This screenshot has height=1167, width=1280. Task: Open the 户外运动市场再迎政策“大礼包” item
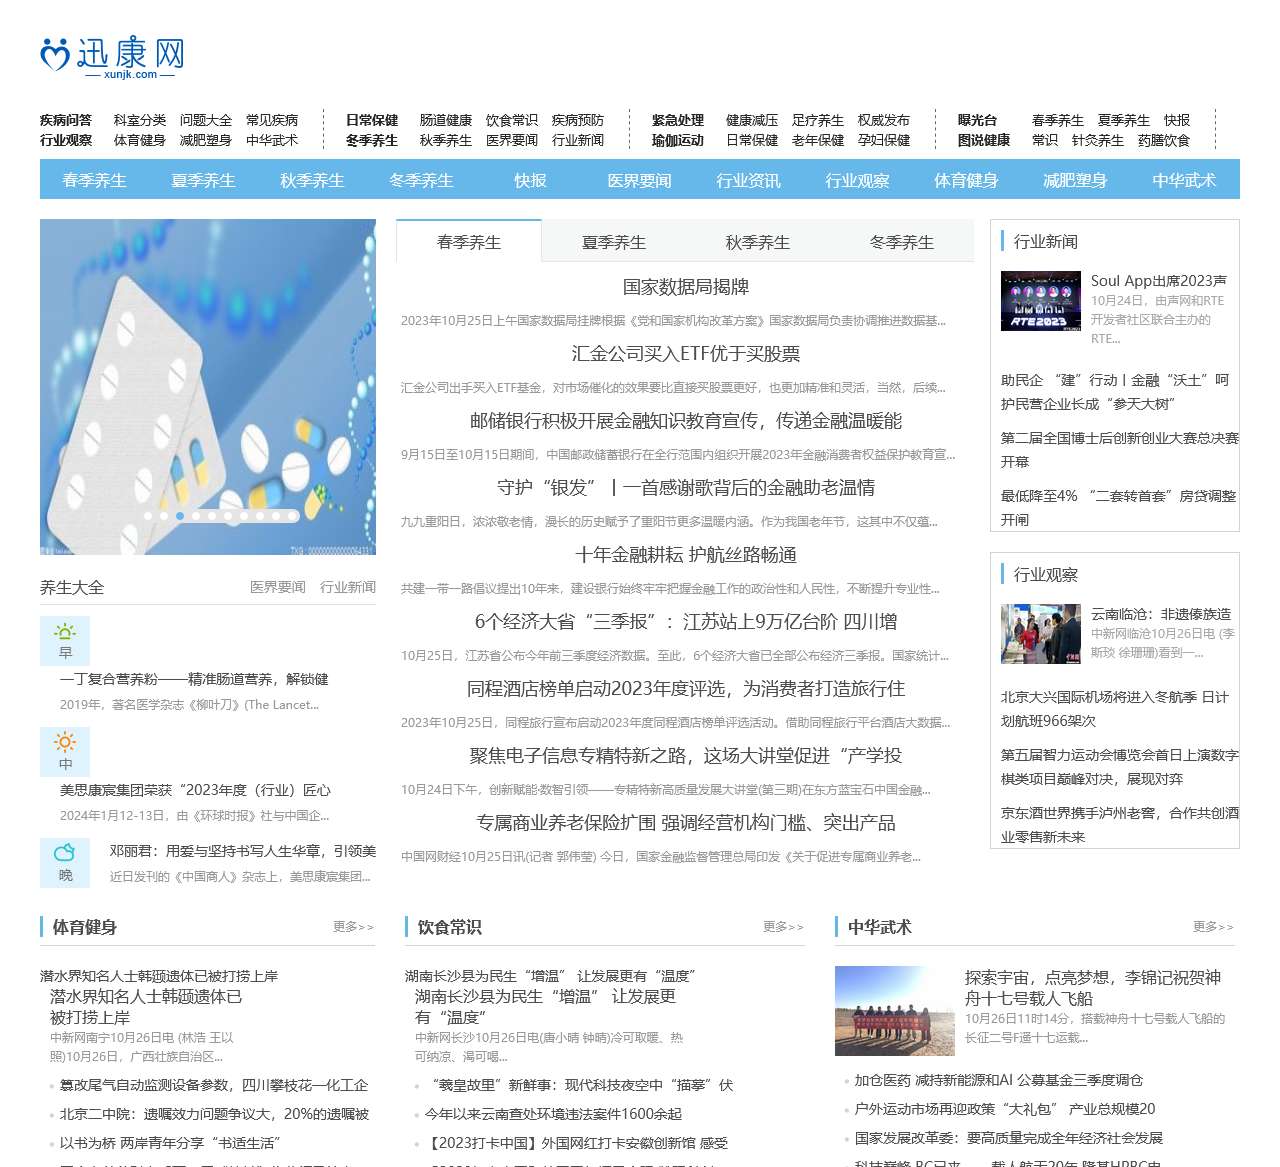(1005, 1109)
